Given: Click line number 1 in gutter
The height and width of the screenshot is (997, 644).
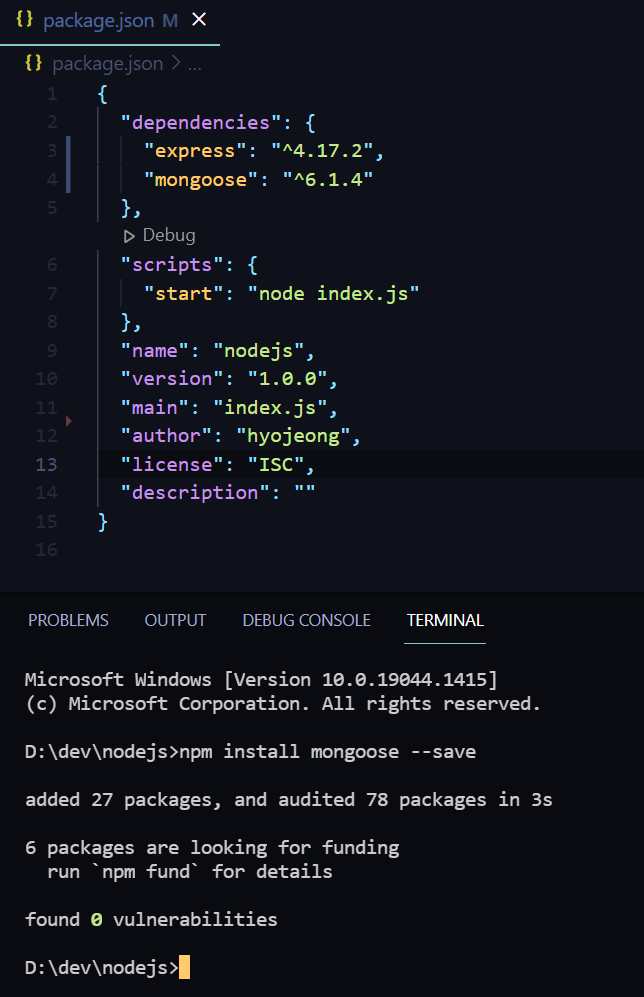Looking at the screenshot, I should click(52, 94).
